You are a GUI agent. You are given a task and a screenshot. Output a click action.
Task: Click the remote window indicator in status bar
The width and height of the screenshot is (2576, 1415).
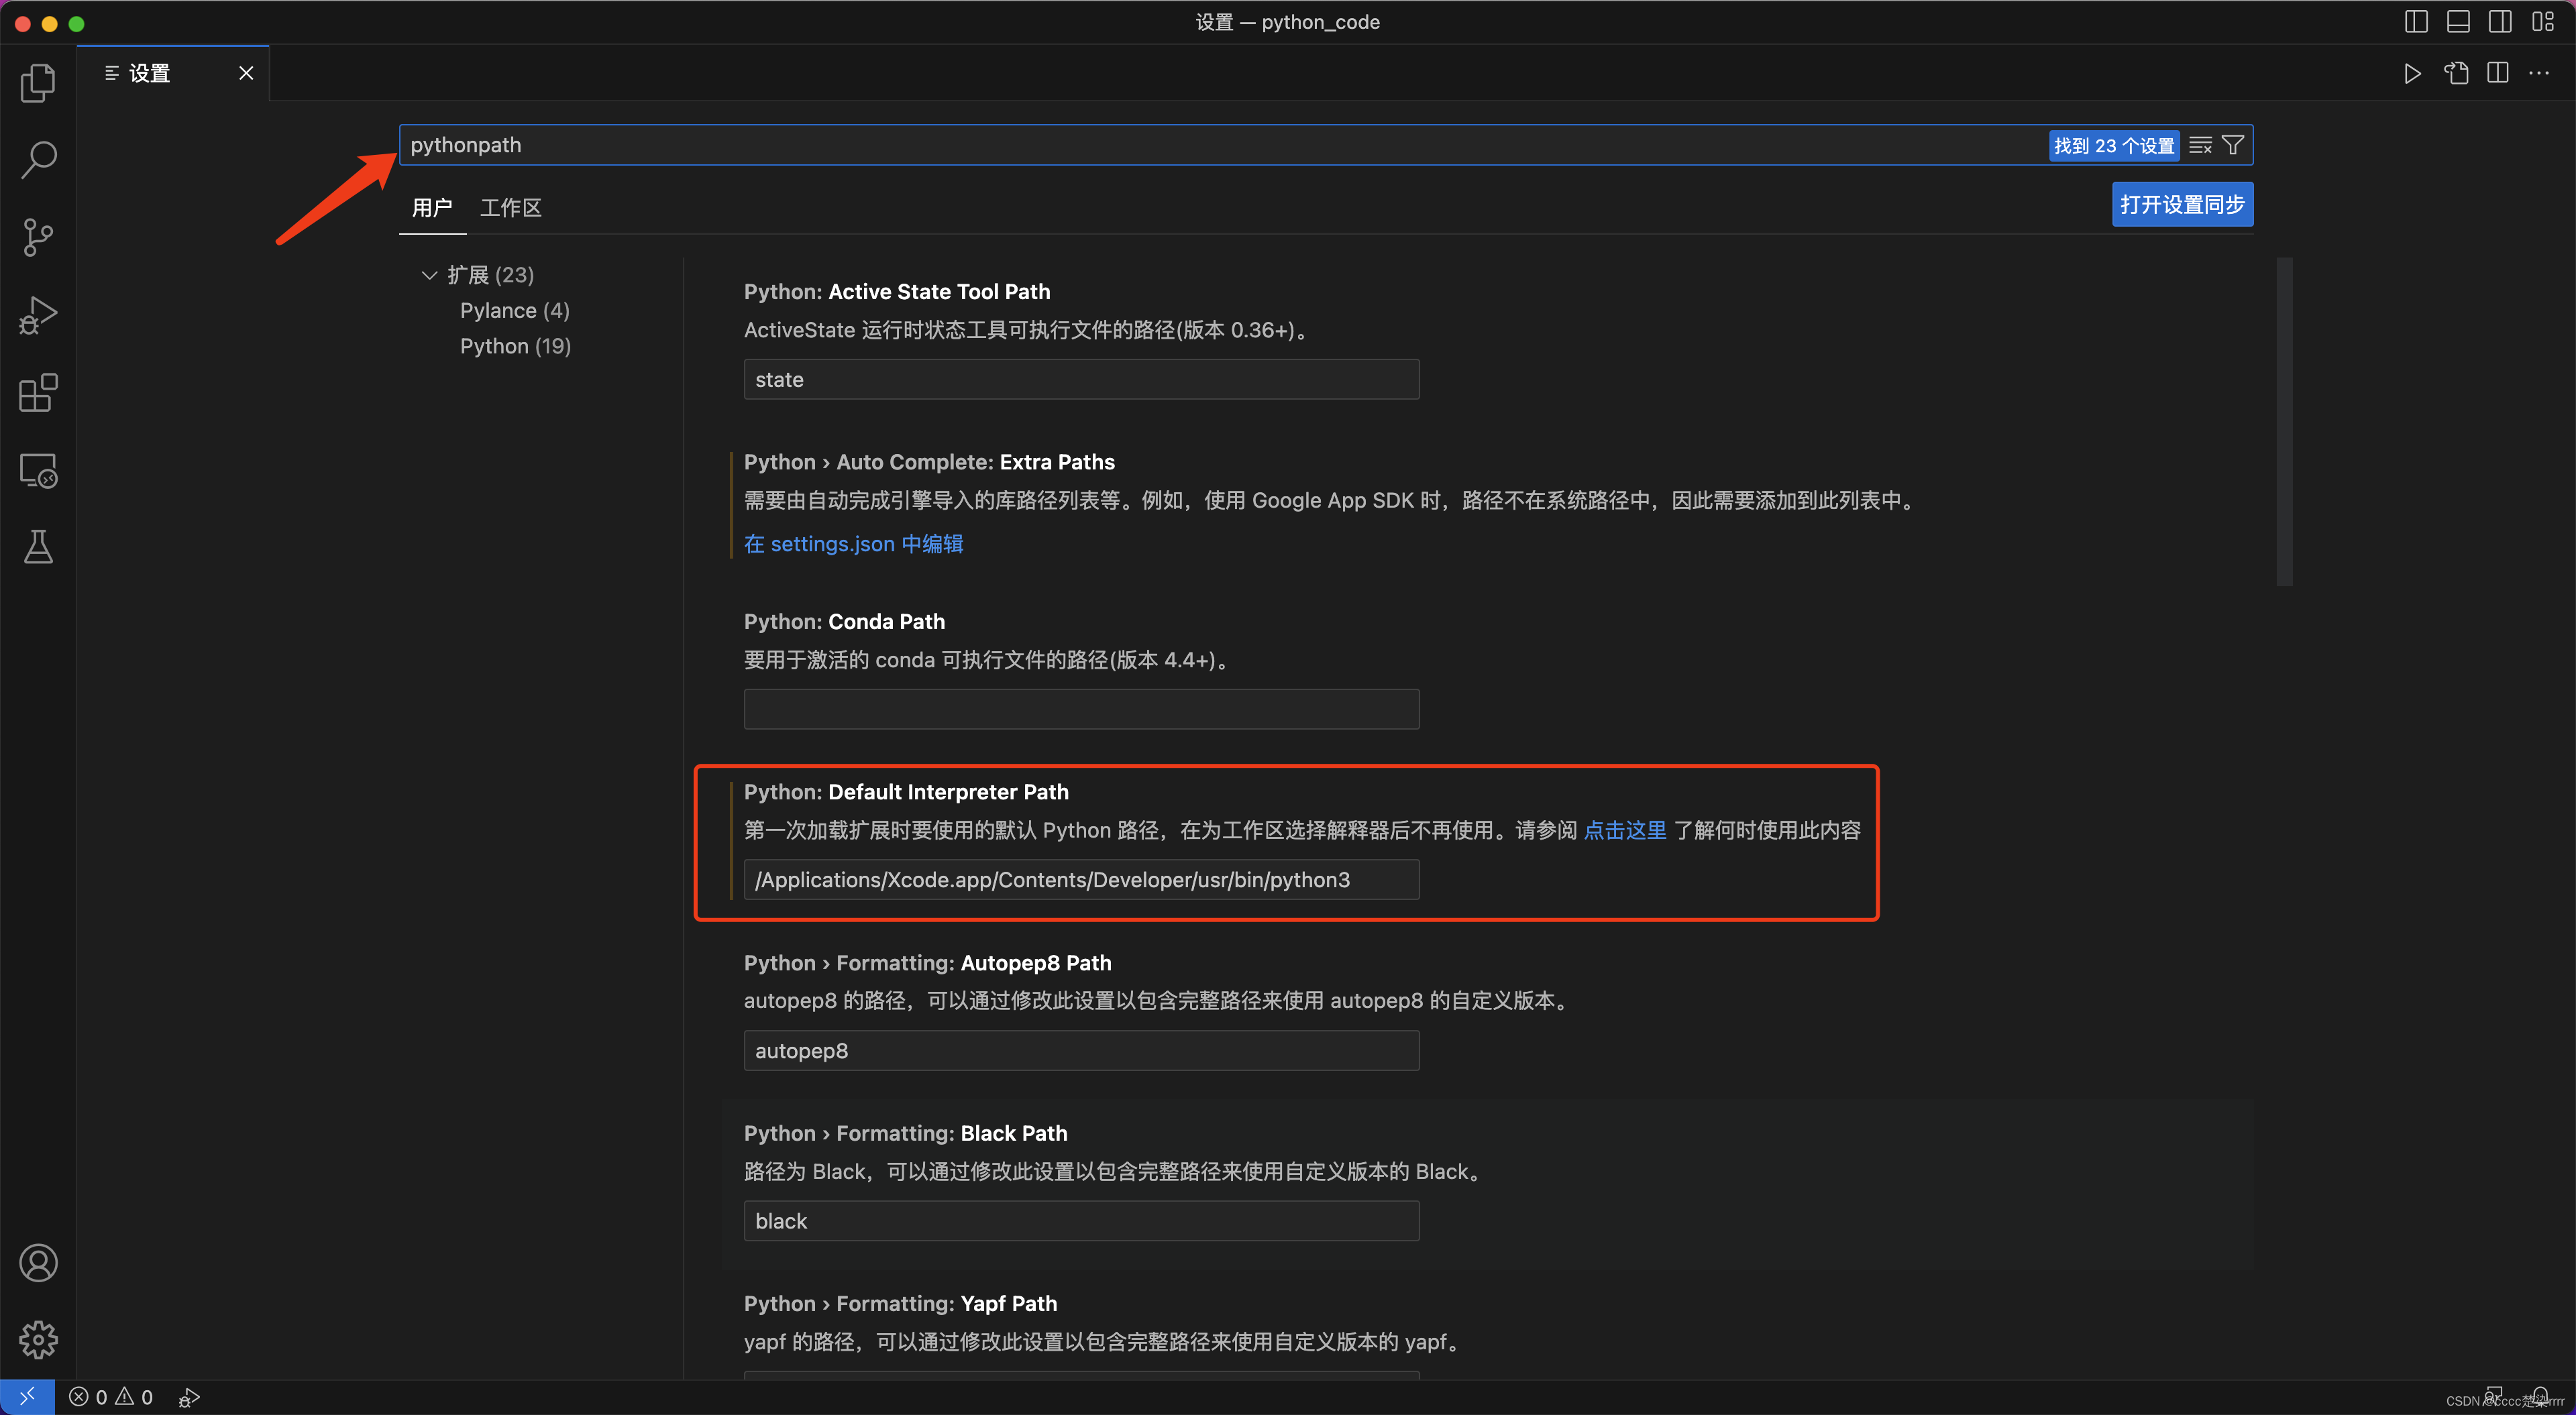tap(27, 1396)
